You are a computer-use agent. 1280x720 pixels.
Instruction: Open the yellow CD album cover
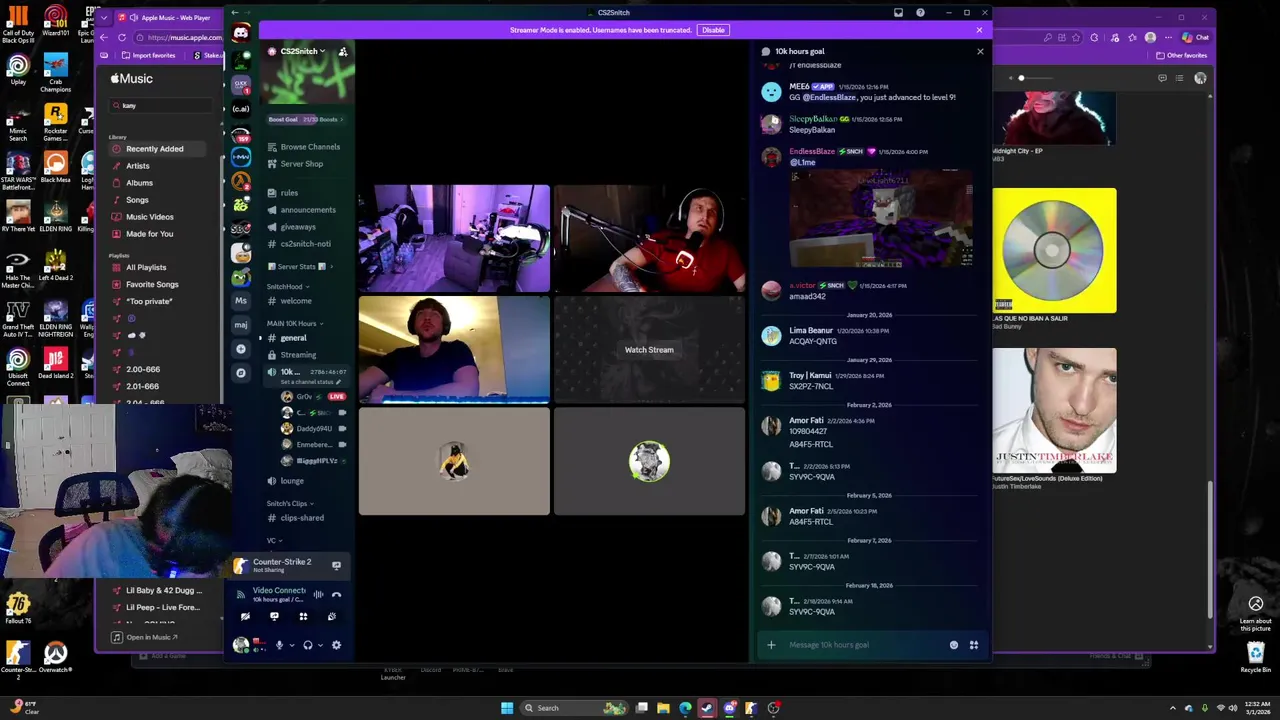(1054, 250)
